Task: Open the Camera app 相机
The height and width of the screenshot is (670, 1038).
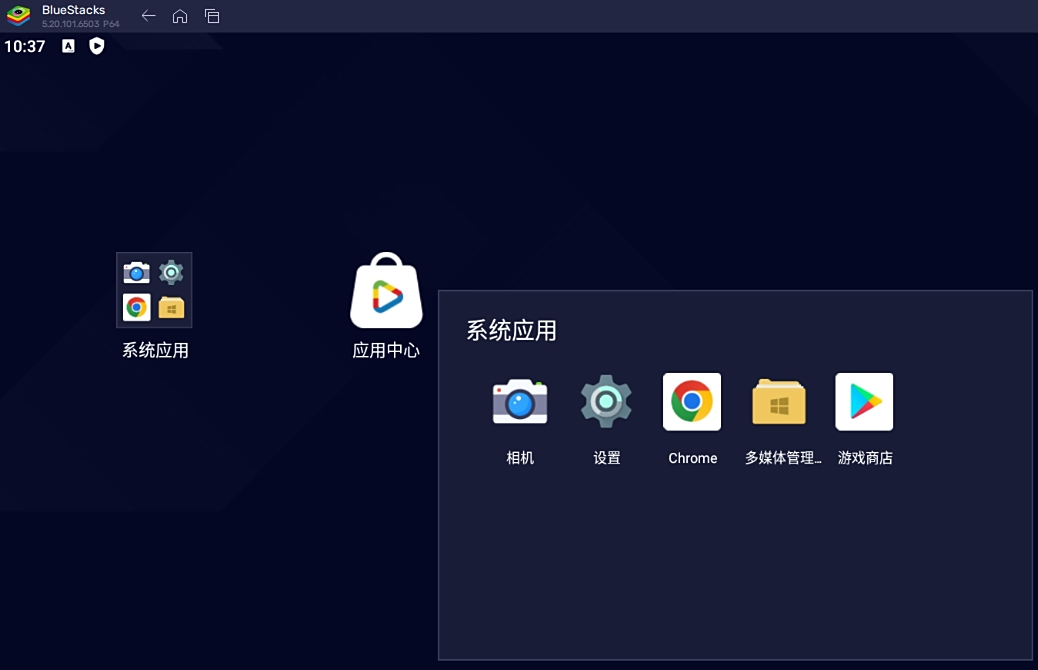Action: click(x=519, y=401)
